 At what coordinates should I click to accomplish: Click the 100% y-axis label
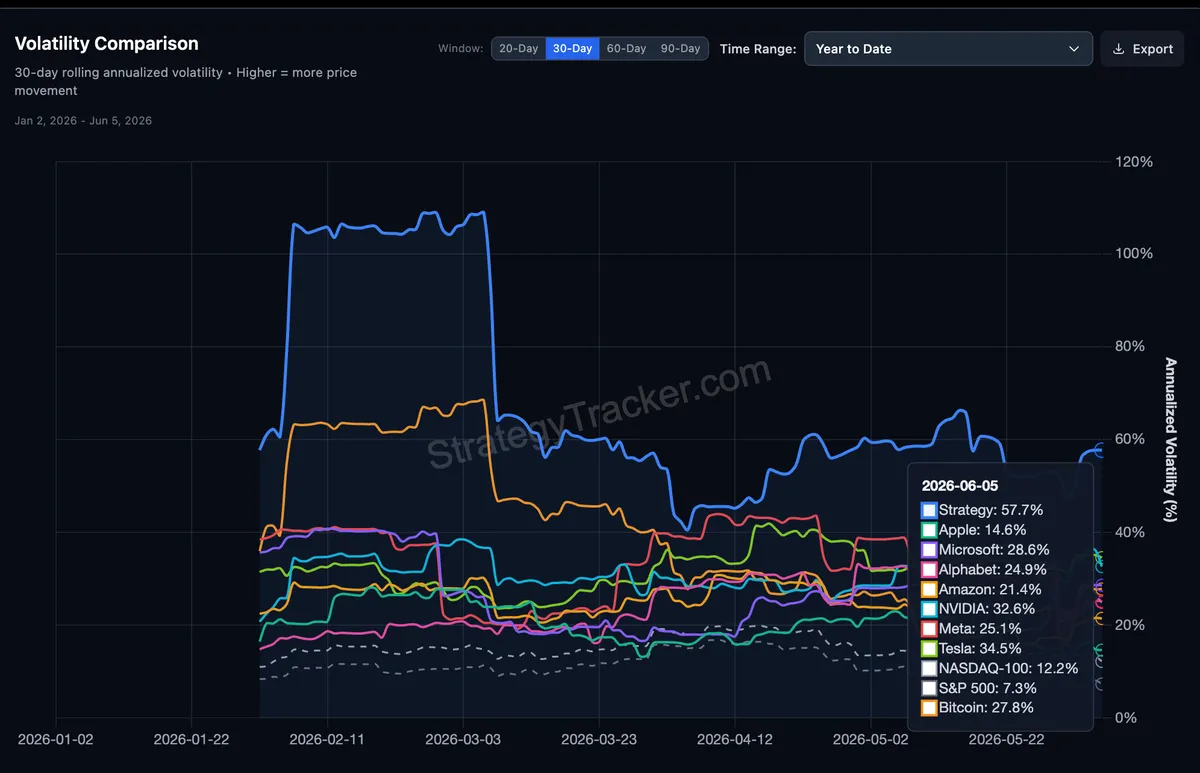pyautogui.click(x=1134, y=254)
